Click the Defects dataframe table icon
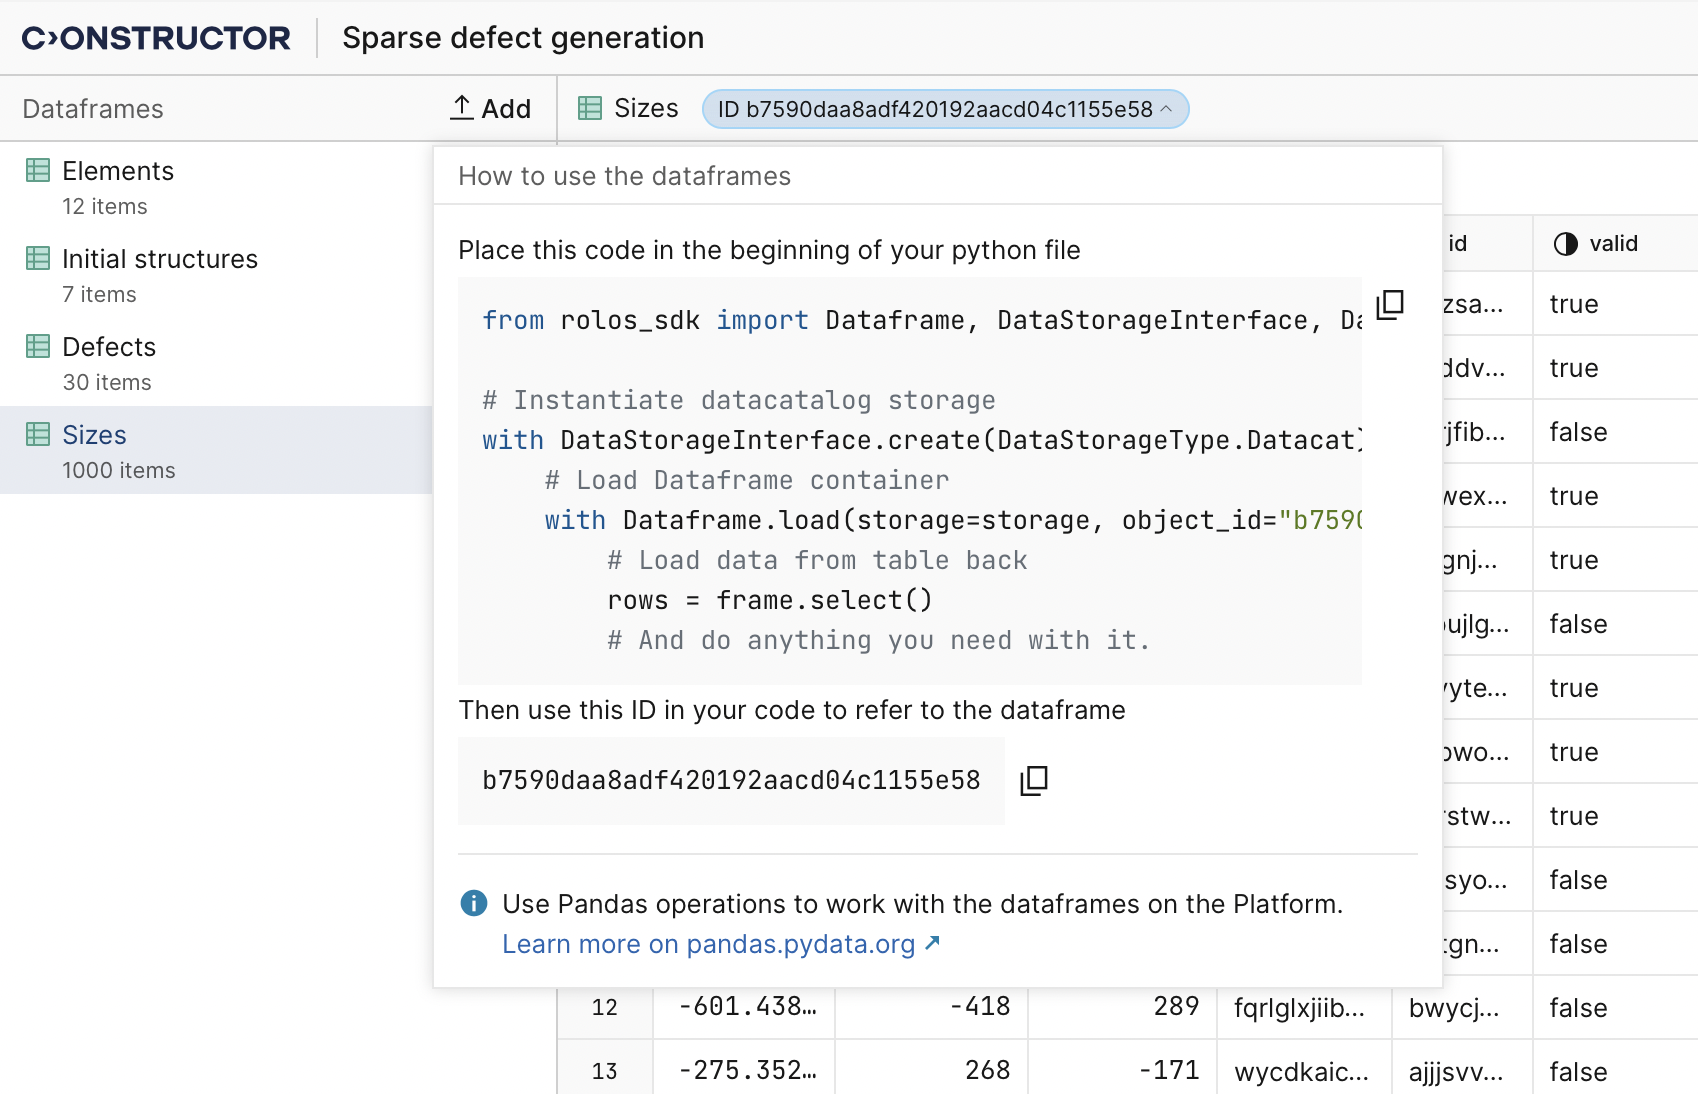This screenshot has width=1698, height=1094. pos(38,347)
